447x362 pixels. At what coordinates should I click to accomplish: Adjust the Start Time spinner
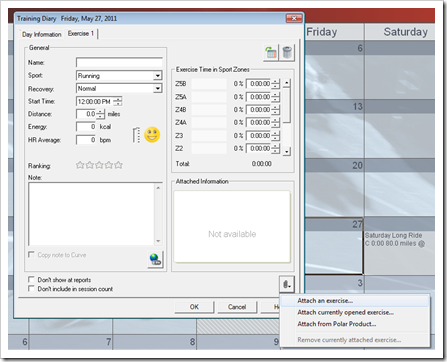[x=118, y=101]
